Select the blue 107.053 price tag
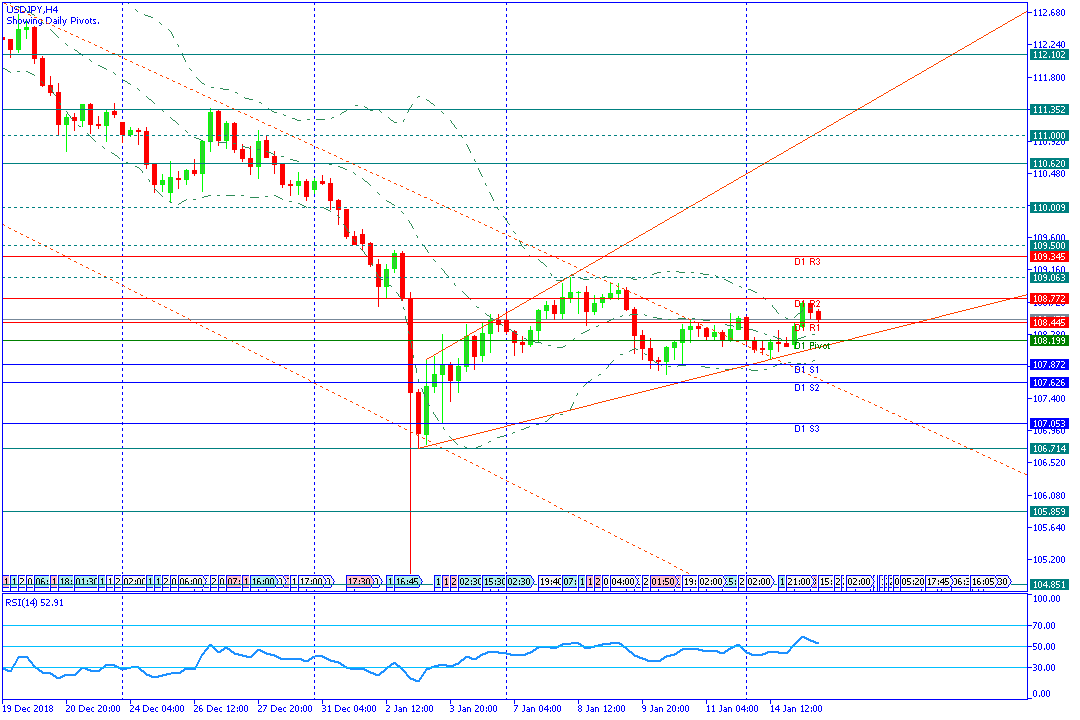Screen dimensions: 1080x720 (1049, 424)
